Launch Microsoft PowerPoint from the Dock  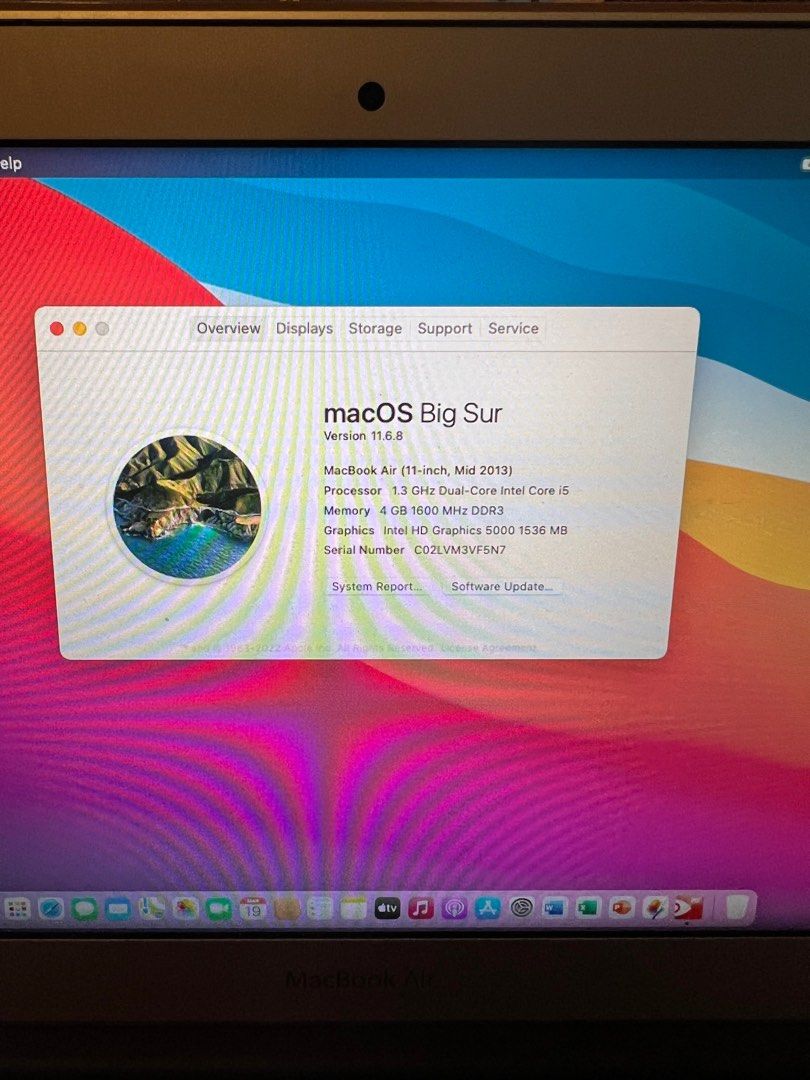[x=621, y=909]
